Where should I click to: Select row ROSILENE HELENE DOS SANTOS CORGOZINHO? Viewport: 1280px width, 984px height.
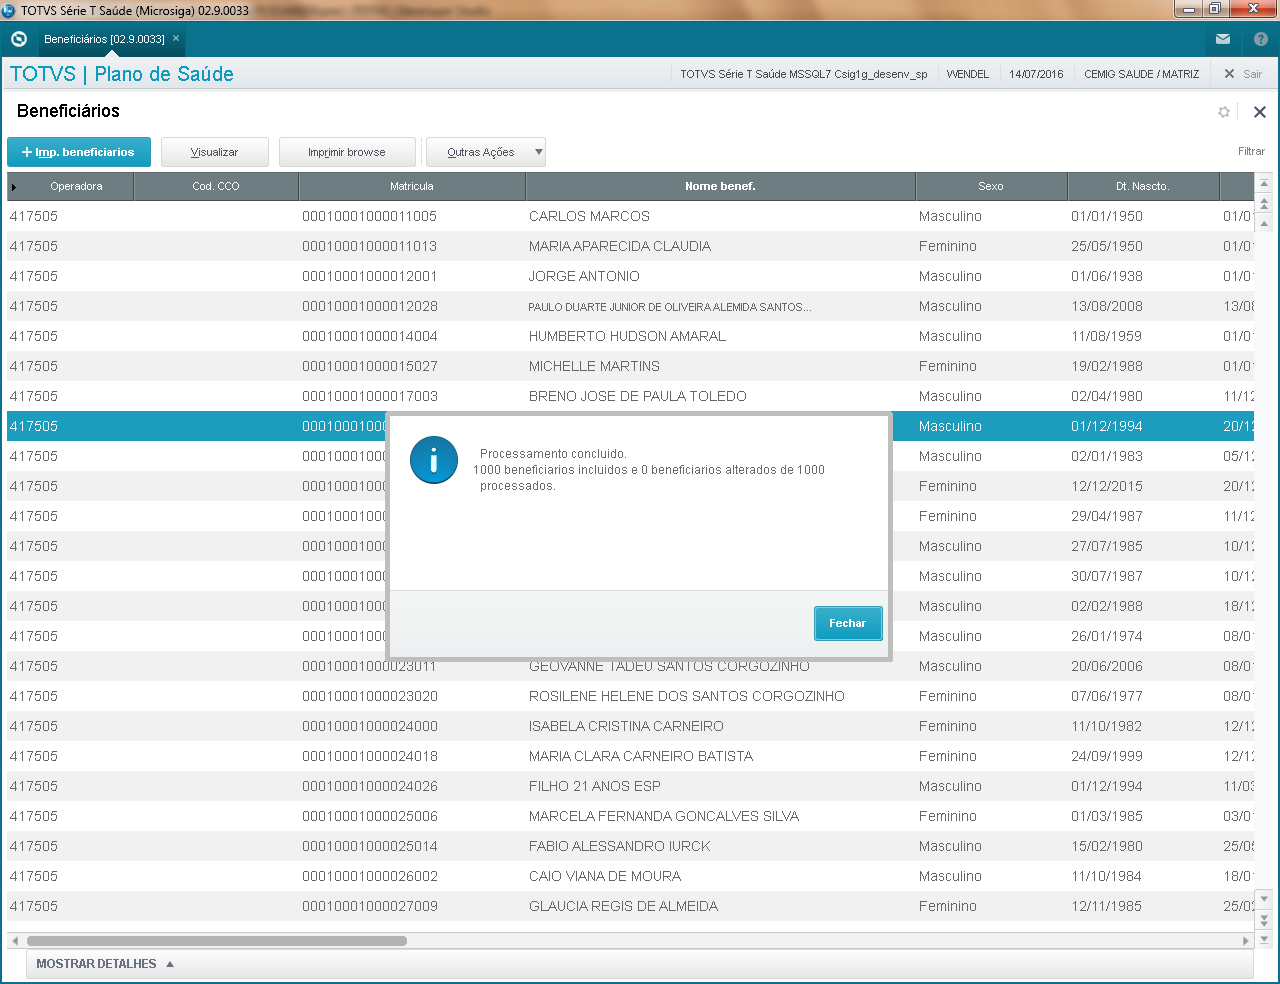pyautogui.click(x=631, y=696)
